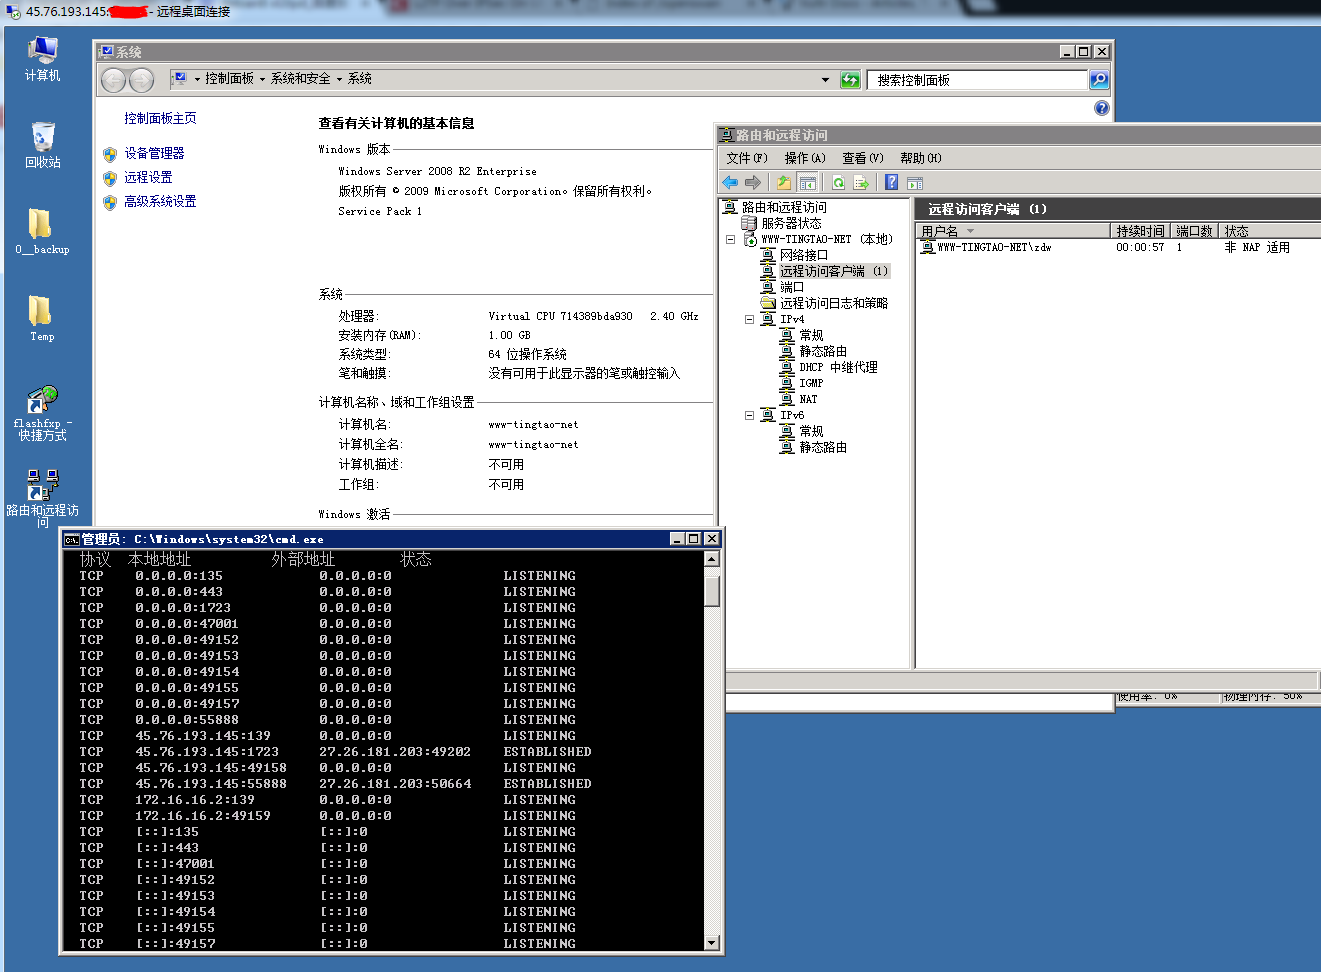Click the 用户名 column sort arrow
This screenshot has width=1321, height=972.
click(x=970, y=231)
